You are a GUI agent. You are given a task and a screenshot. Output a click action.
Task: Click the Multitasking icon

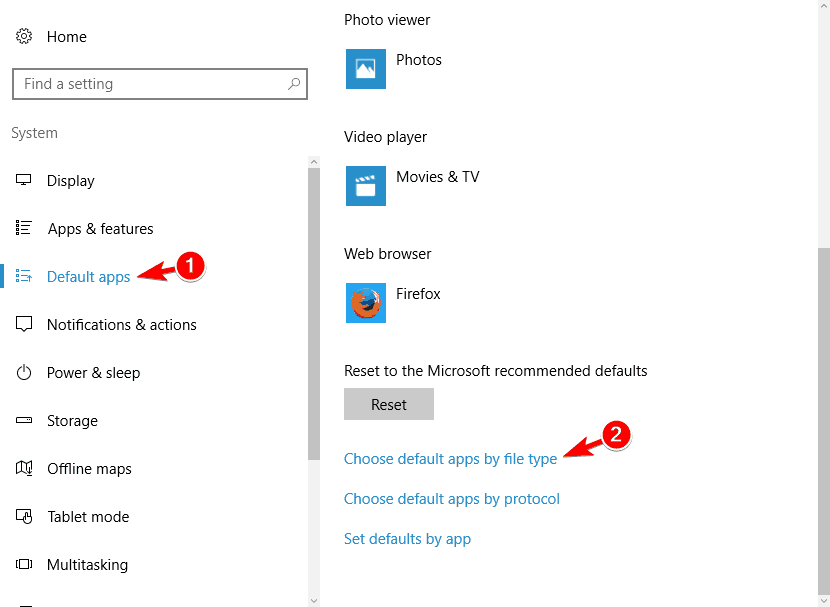click(24, 564)
